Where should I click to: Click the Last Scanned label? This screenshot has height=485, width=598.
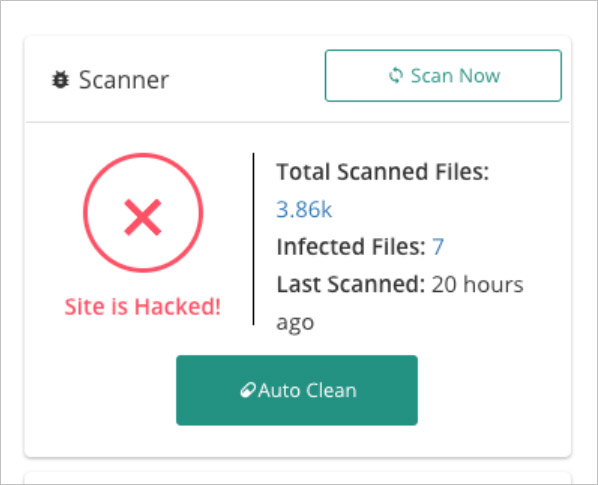pos(350,284)
